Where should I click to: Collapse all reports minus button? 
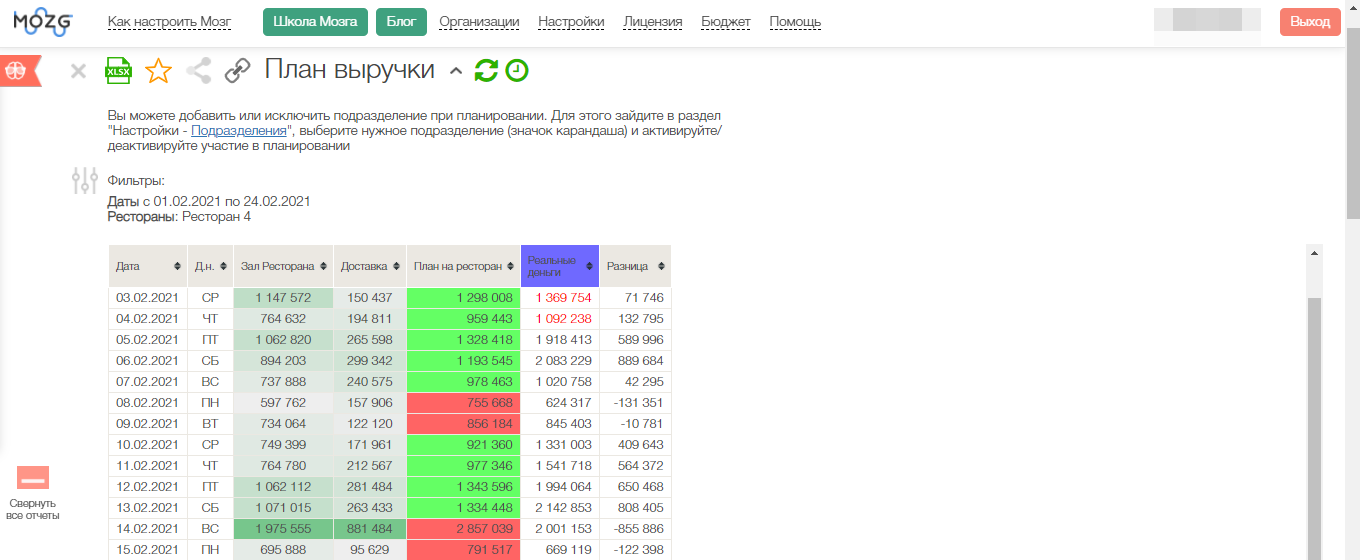tap(33, 478)
